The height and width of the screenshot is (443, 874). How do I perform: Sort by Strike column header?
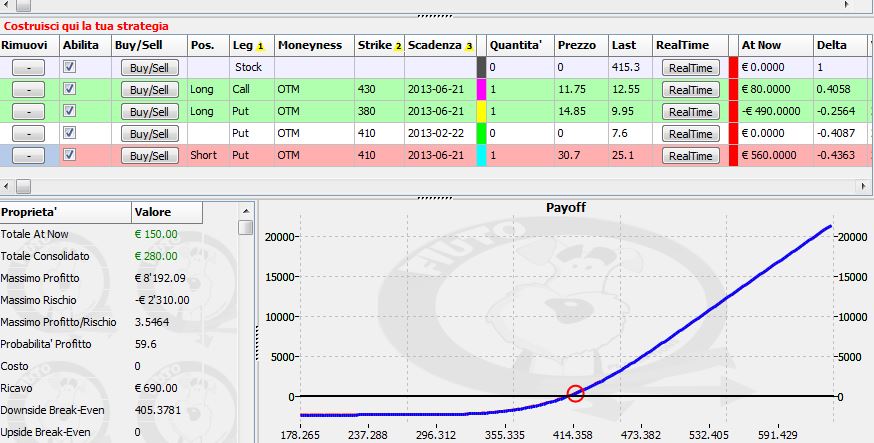click(379, 45)
